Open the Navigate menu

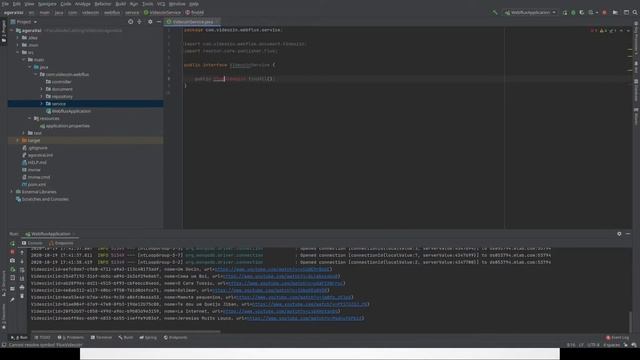[x=47, y=4]
